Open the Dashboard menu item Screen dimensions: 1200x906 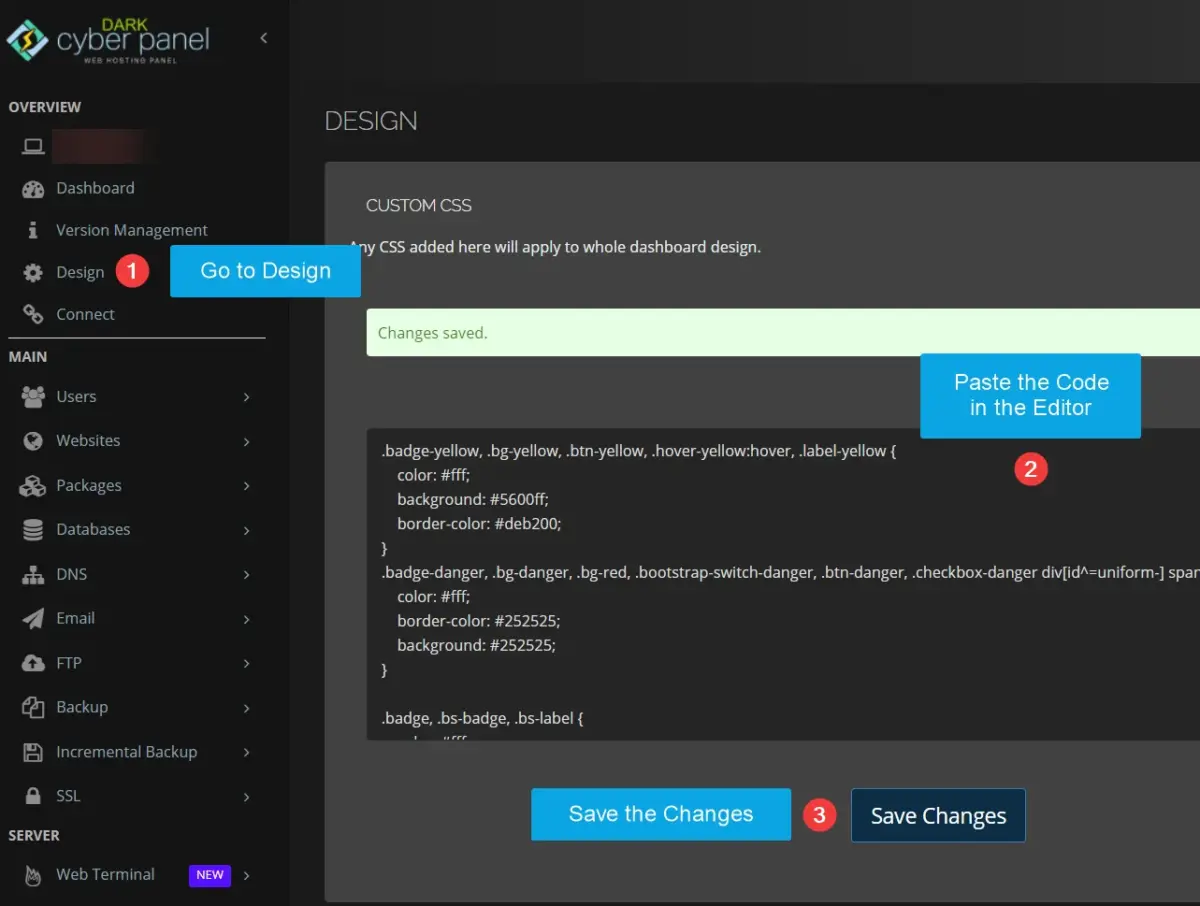tap(95, 188)
